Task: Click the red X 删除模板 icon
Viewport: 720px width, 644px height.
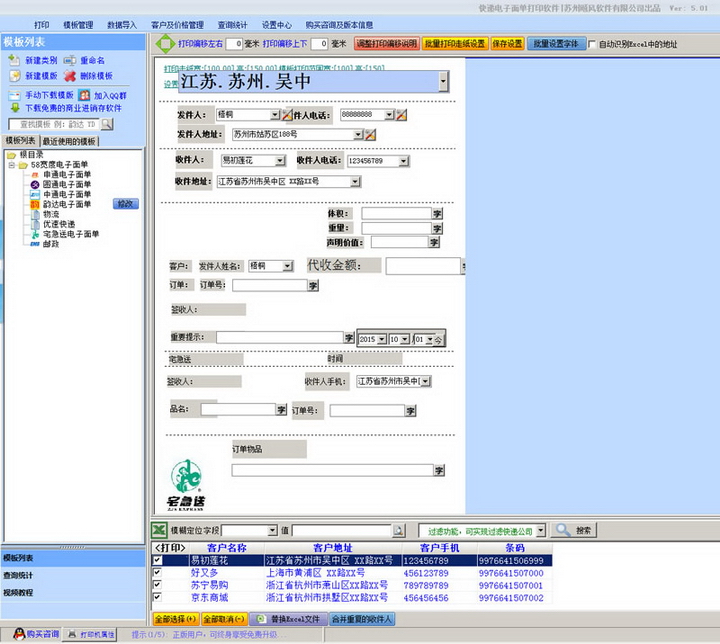Action: (70, 76)
